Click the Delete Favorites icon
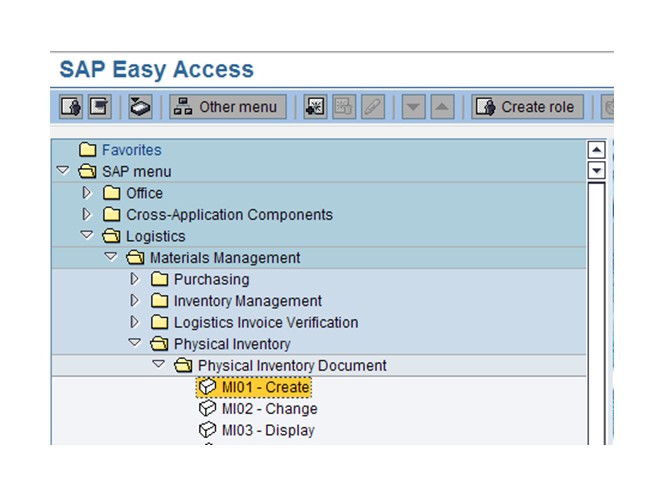This screenshot has height=497, width=669. [x=344, y=107]
